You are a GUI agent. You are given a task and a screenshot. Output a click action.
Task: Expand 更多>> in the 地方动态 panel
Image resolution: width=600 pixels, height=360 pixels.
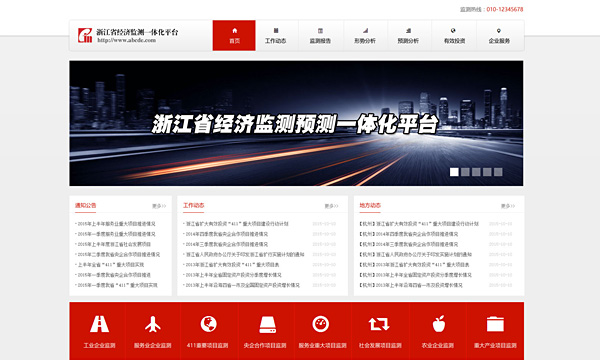point(508,206)
